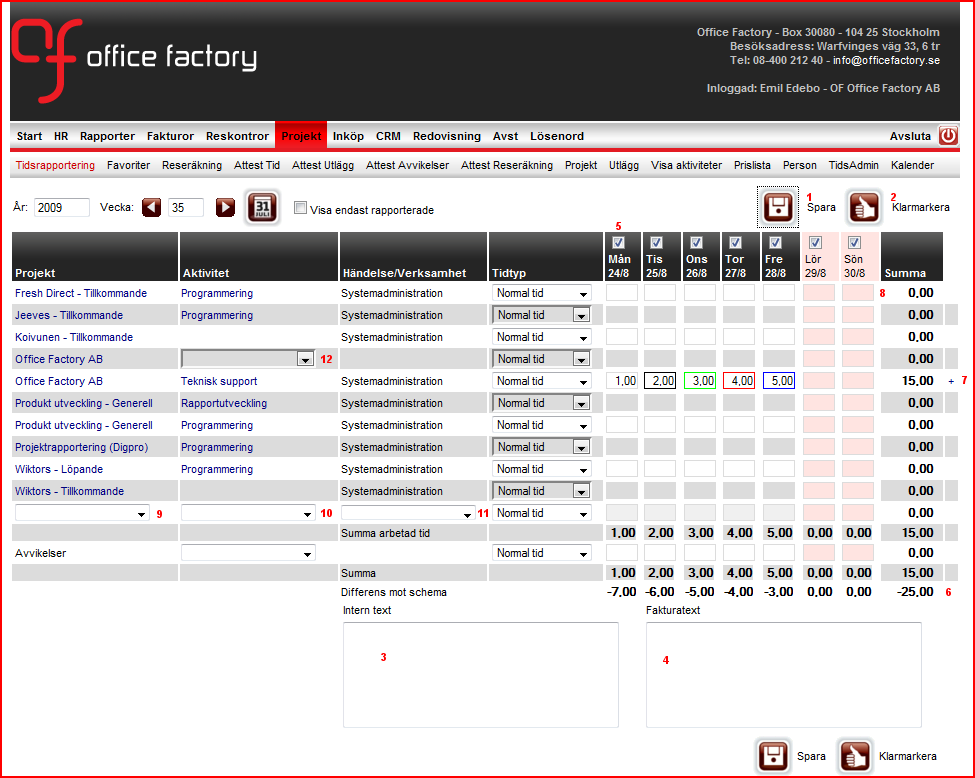Toggle the Tis 25/8 checkbox
Image resolution: width=975 pixels, height=778 pixels.
(656, 243)
